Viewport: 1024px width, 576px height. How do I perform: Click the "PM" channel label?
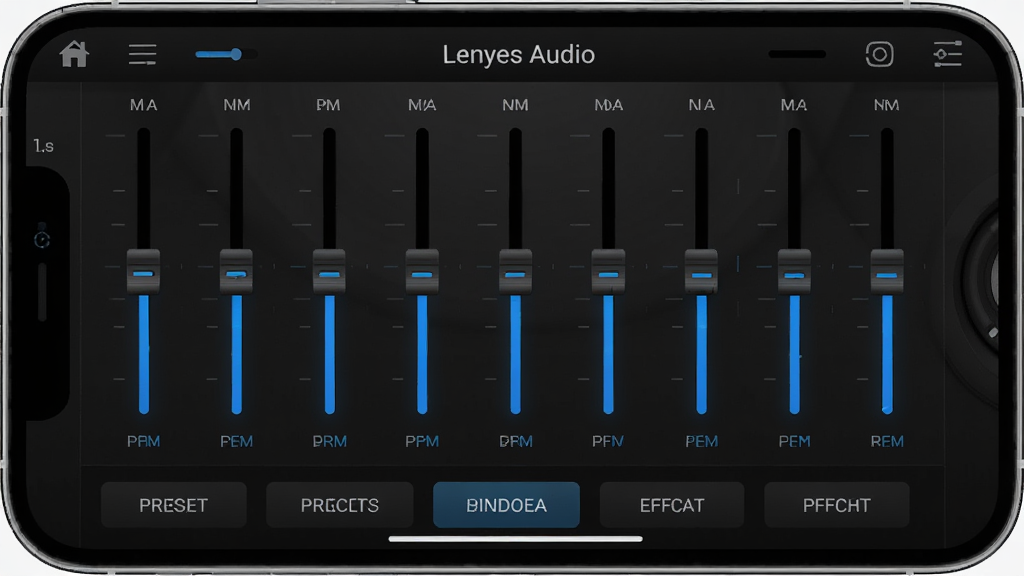[328, 105]
